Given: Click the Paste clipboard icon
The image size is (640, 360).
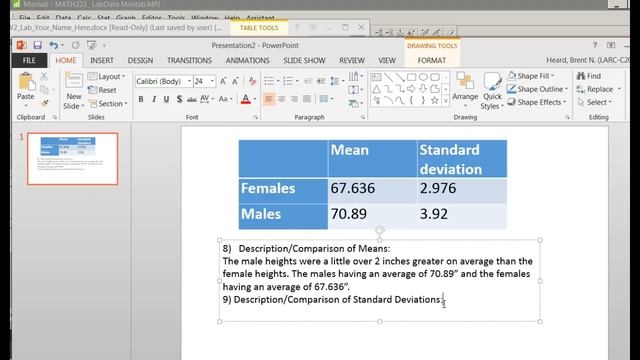Looking at the screenshot, I should (x=26, y=82).
